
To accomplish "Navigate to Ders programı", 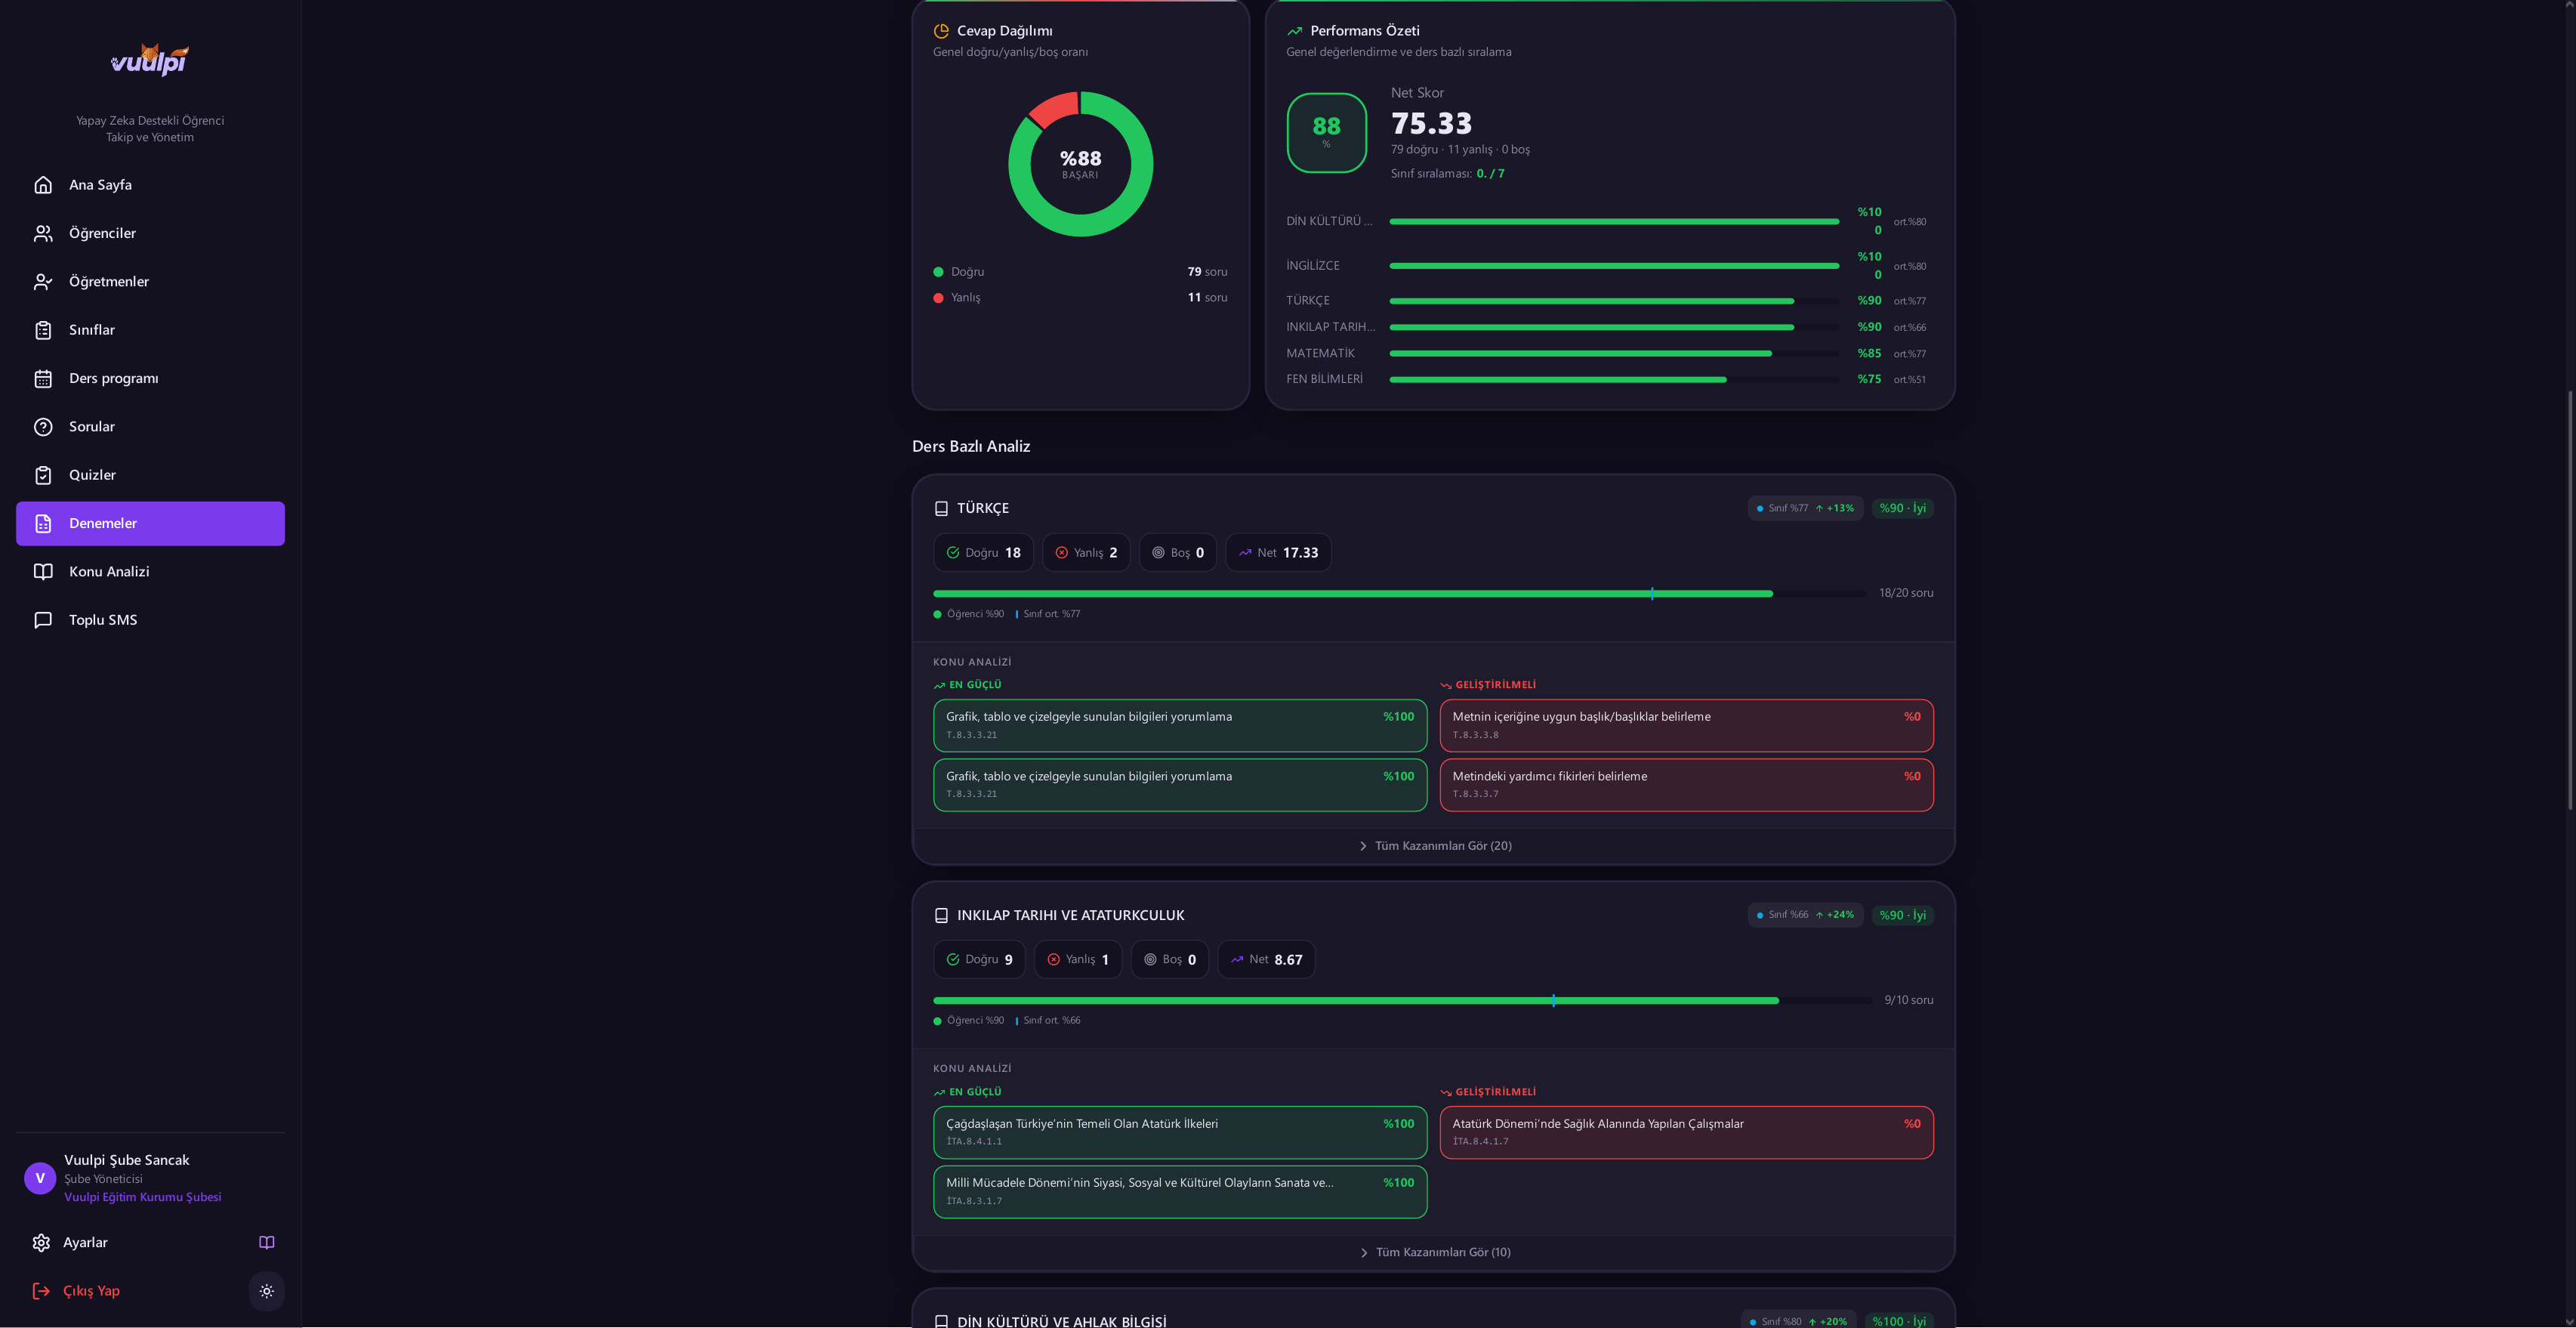I will click(x=150, y=378).
